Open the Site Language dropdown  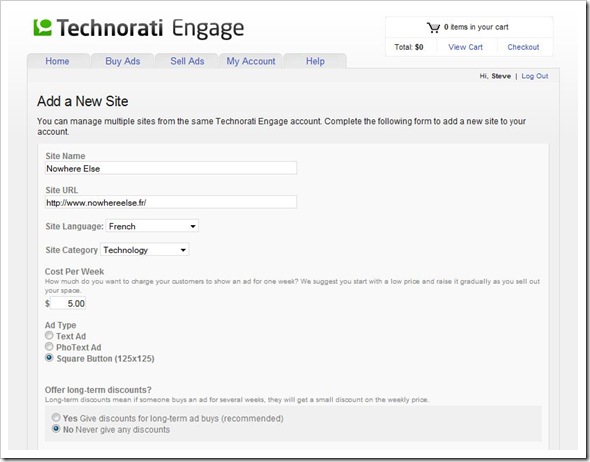point(152,226)
